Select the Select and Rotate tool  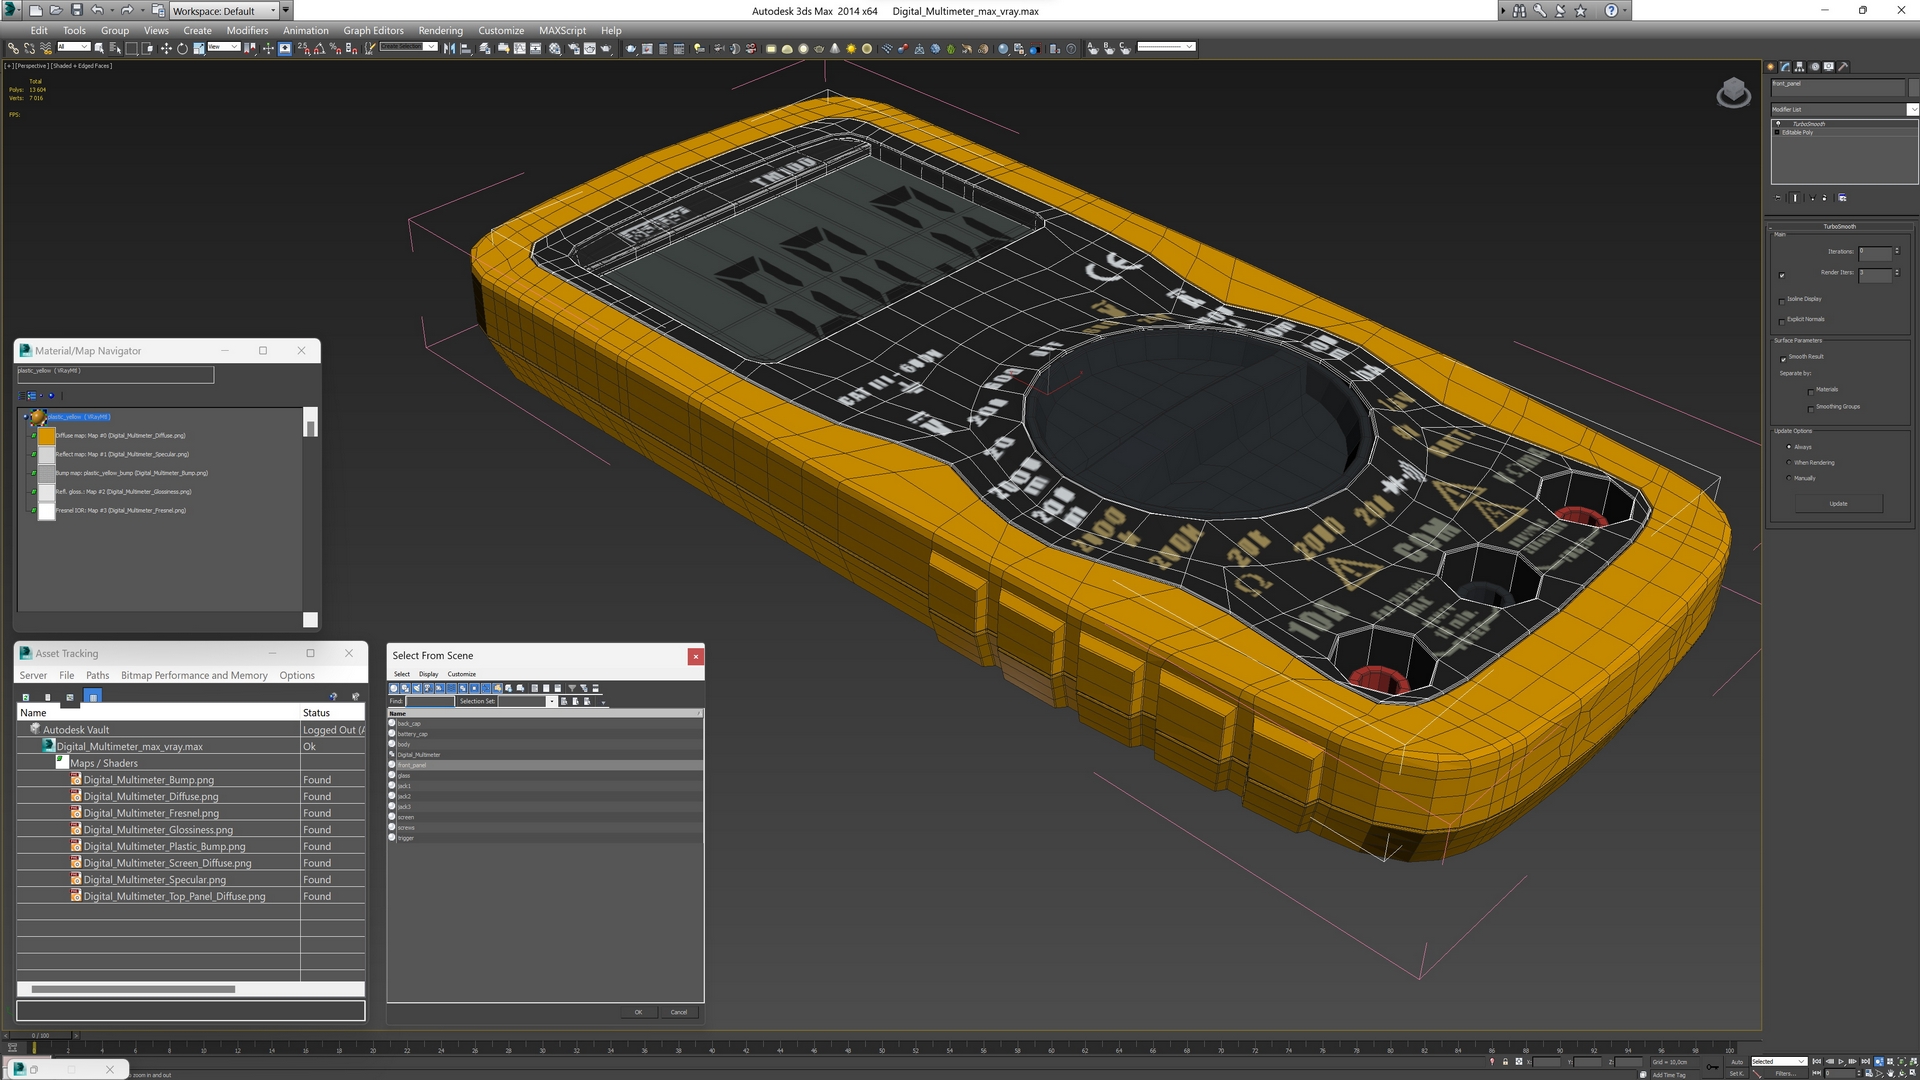click(x=182, y=48)
